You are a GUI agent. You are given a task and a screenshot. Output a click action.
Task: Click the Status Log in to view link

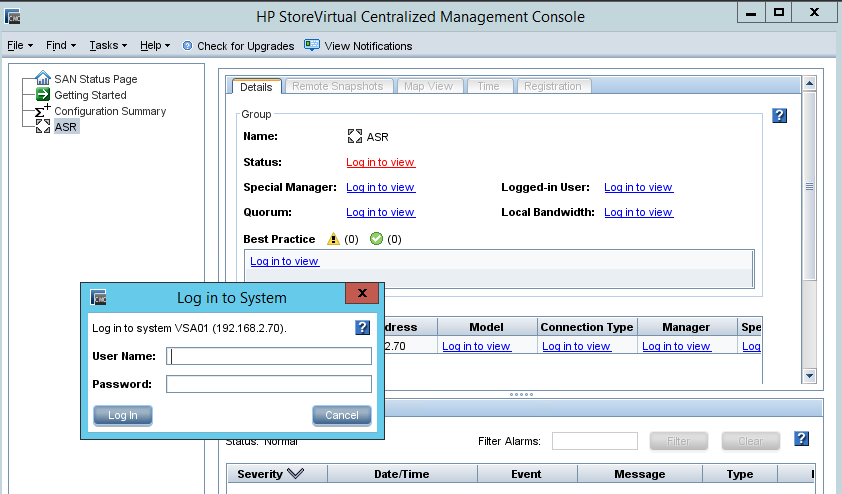[x=380, y=162]
